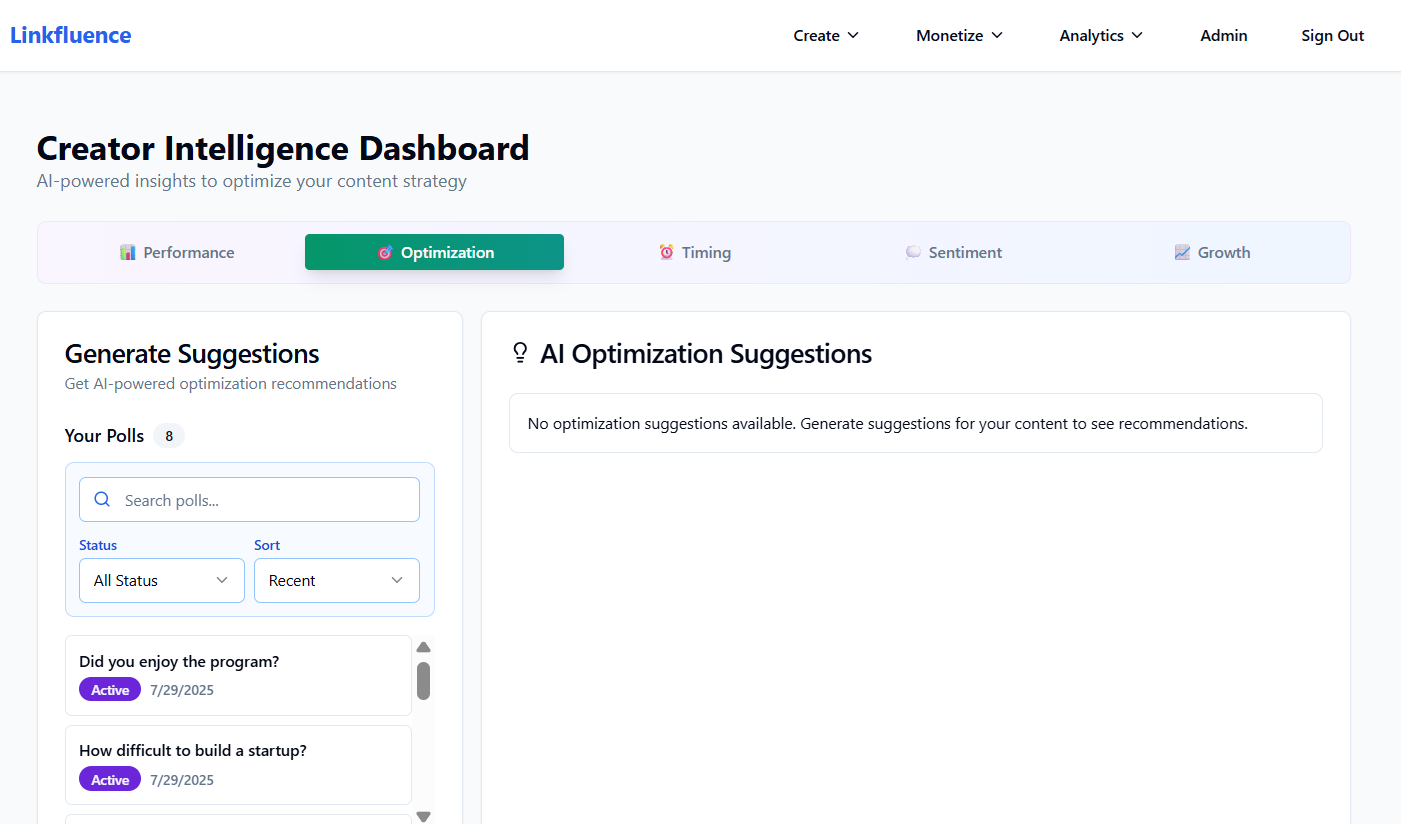Click the Linkfluence logo
1401x824 pixels.
point(71,35)
